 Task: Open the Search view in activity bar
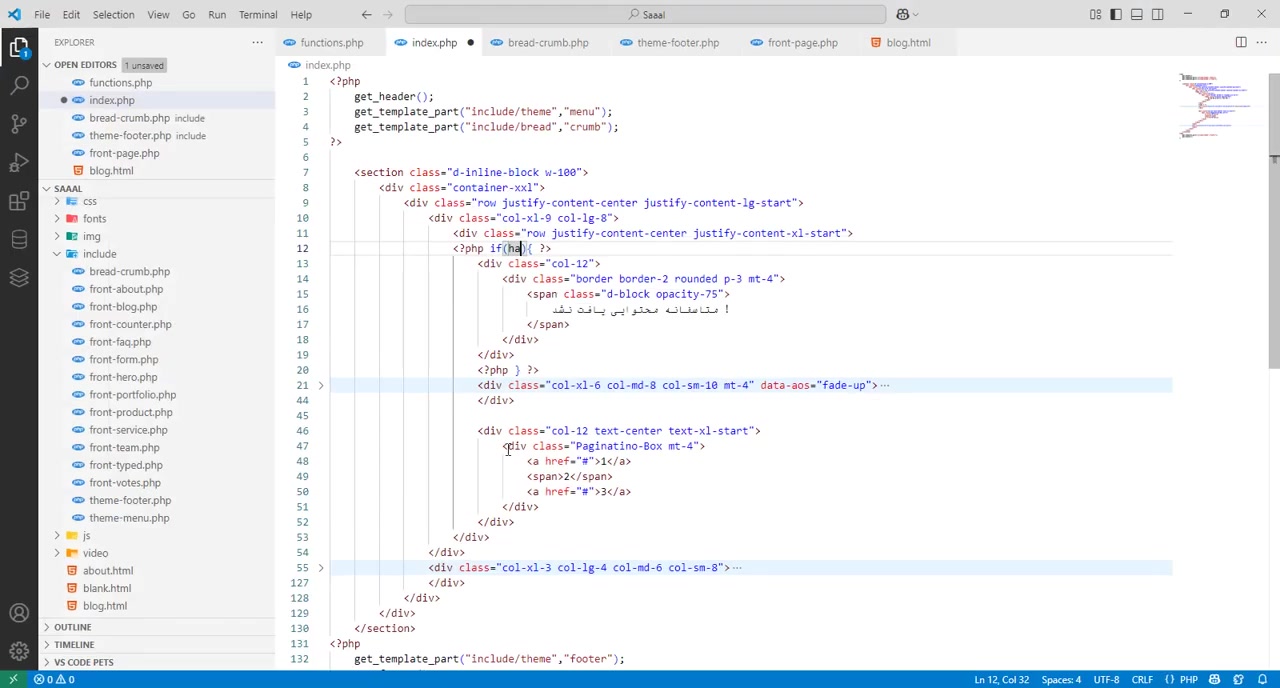[19, 85]
